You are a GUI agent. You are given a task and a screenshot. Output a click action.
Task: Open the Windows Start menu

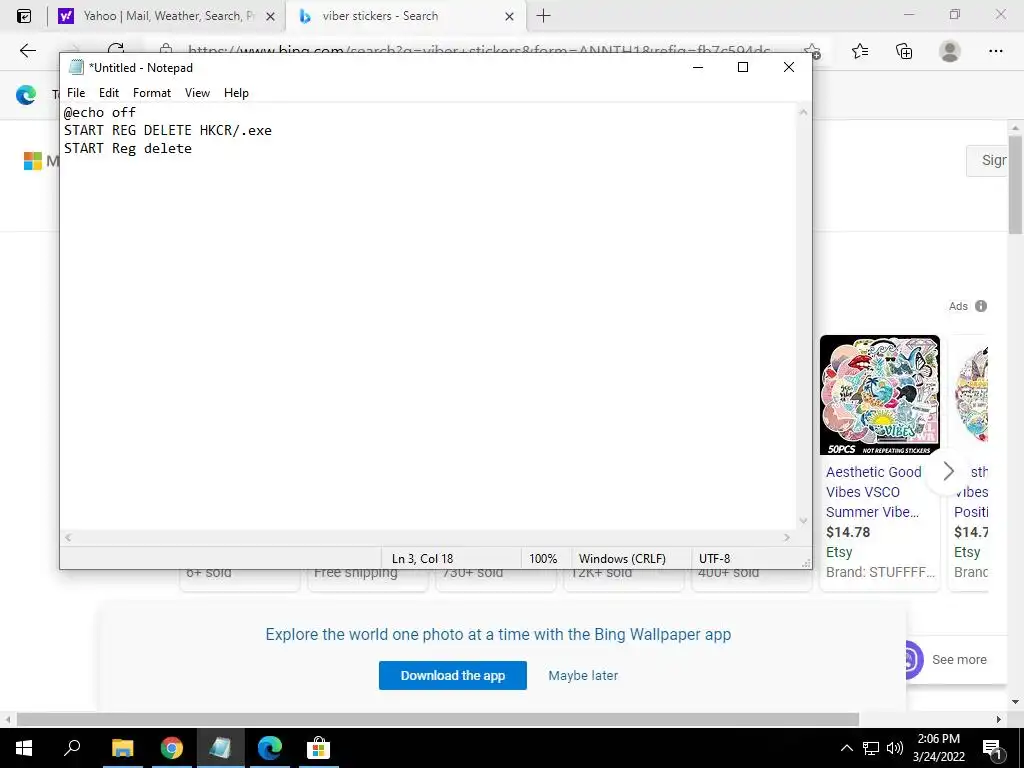click(x=24, y=748)
